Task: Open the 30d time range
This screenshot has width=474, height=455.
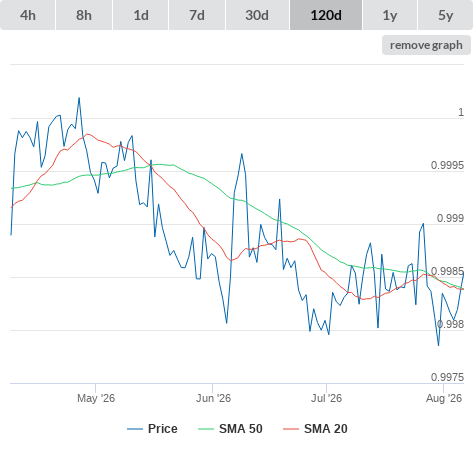Action: [x=257, y=15]
